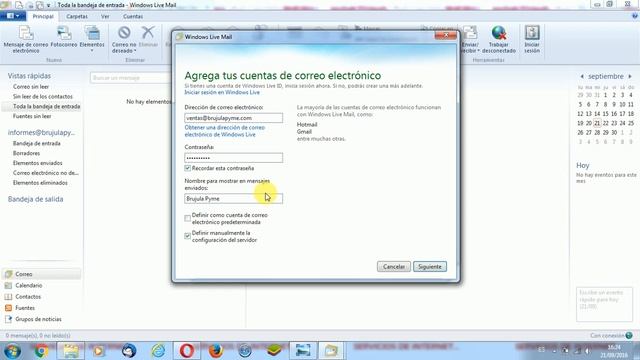This screenshot has height=360, width=640.
Task: Open Elementos eliminados folder
Action: pos(41,182)
